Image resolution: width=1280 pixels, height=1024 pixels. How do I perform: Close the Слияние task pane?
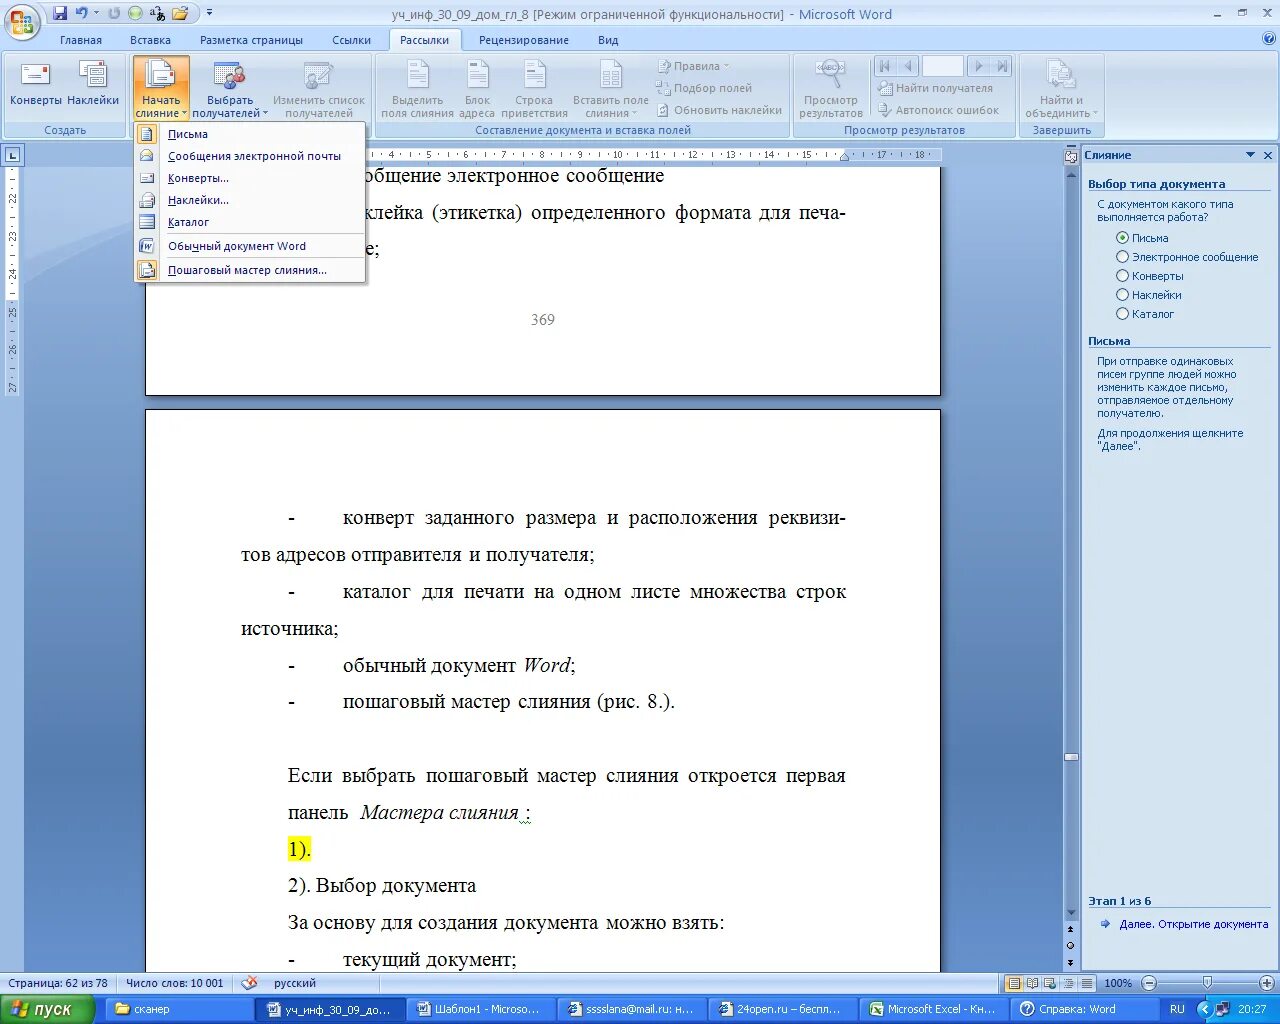1268,155
